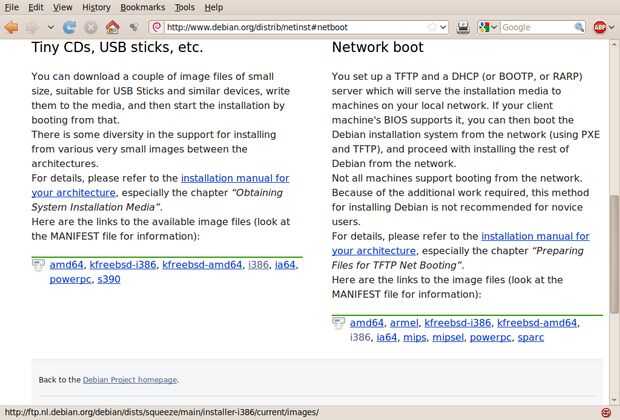Viewport: 620px width, 420px height.
Task: Click amd64 link in Tiny CDs list
Action: click(66, 265)
